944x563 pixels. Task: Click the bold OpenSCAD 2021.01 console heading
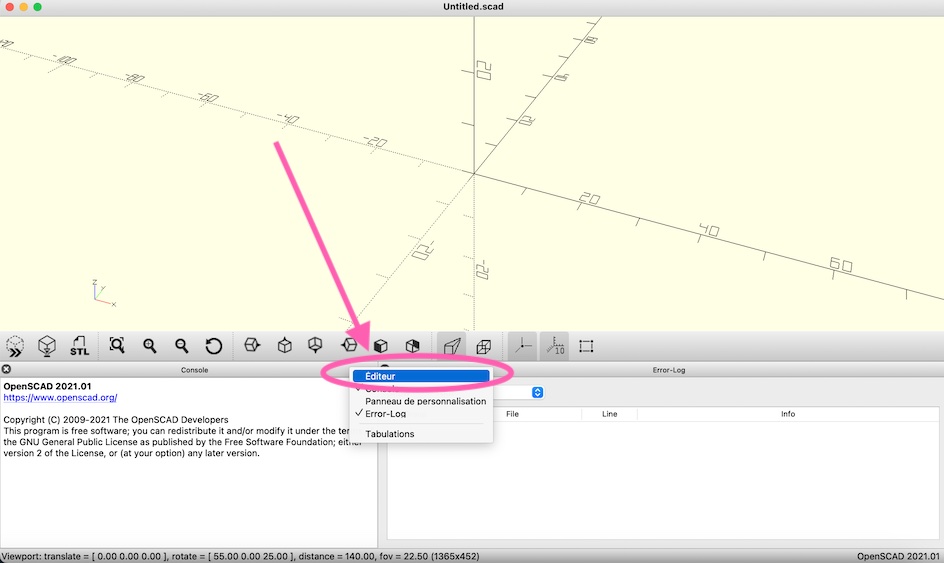[48, 386]
